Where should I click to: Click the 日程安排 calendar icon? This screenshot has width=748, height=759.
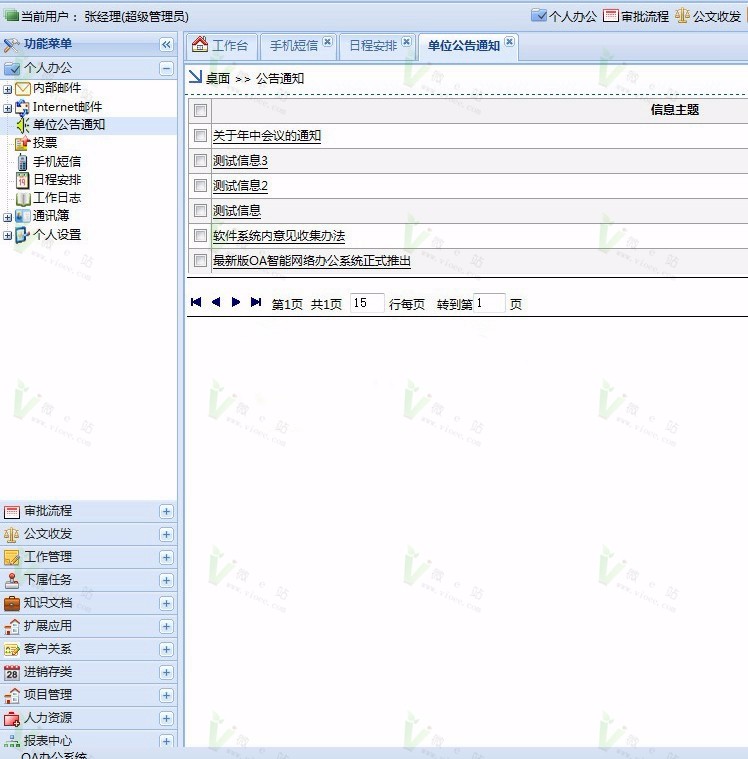point(22,180)
